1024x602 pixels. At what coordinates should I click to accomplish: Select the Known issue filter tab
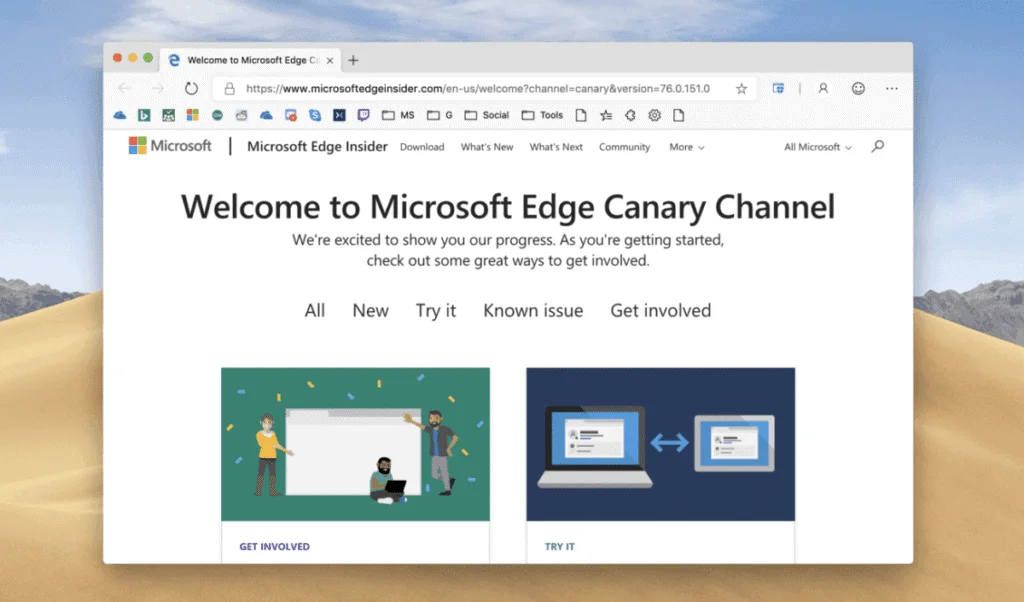tap(533, 311)
